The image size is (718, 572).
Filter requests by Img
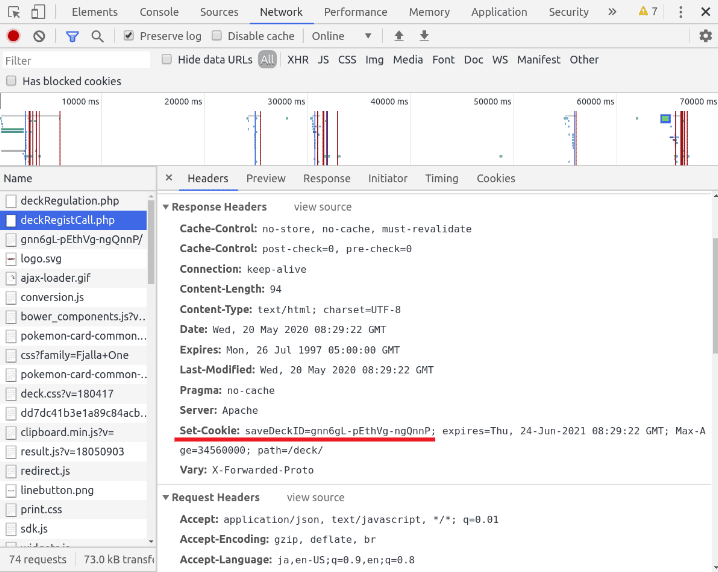click(374, 60)
